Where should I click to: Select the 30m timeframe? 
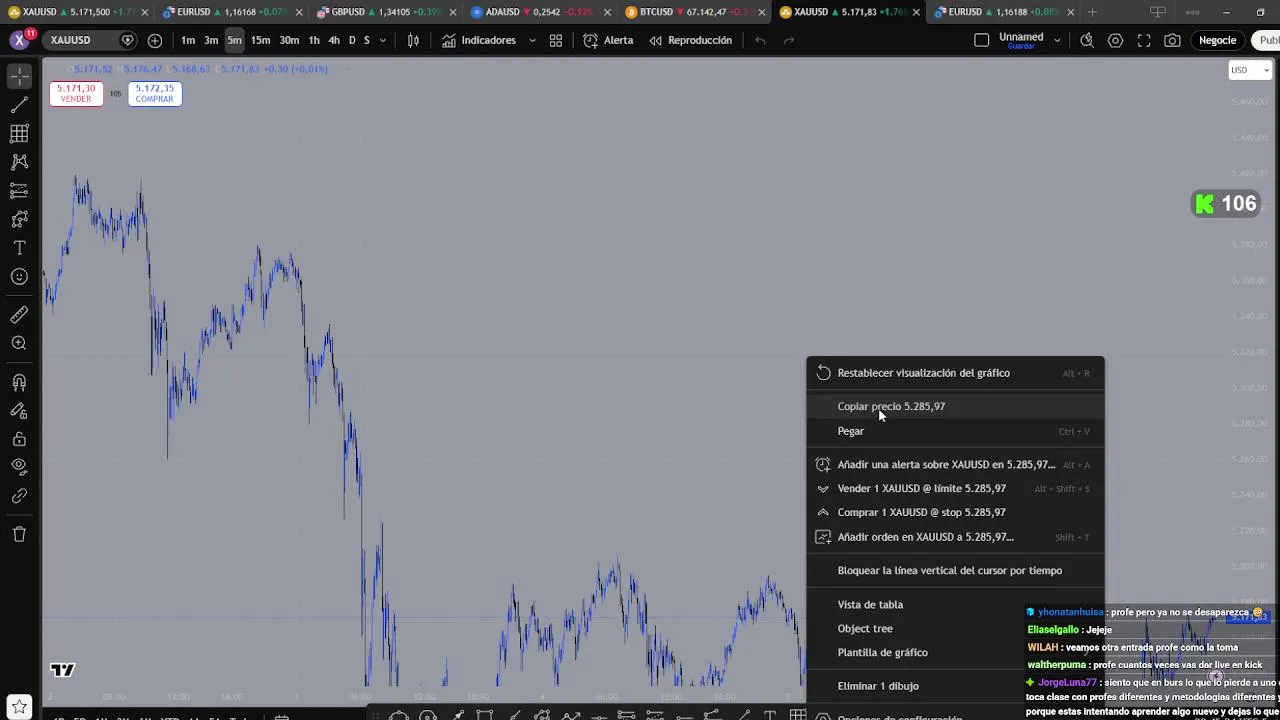289,40
